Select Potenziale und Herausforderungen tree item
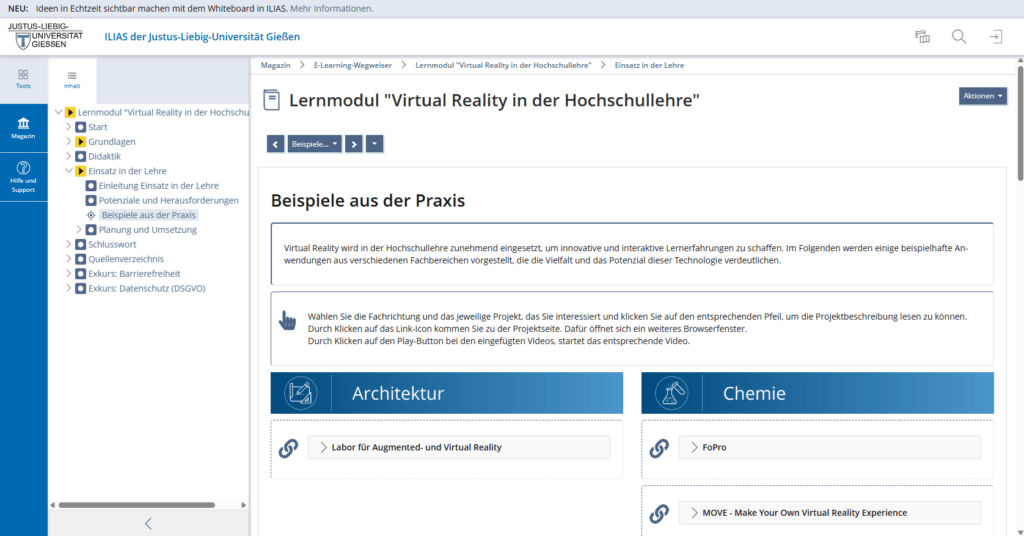Screen dimensions: 1024x536 point(168,200)
